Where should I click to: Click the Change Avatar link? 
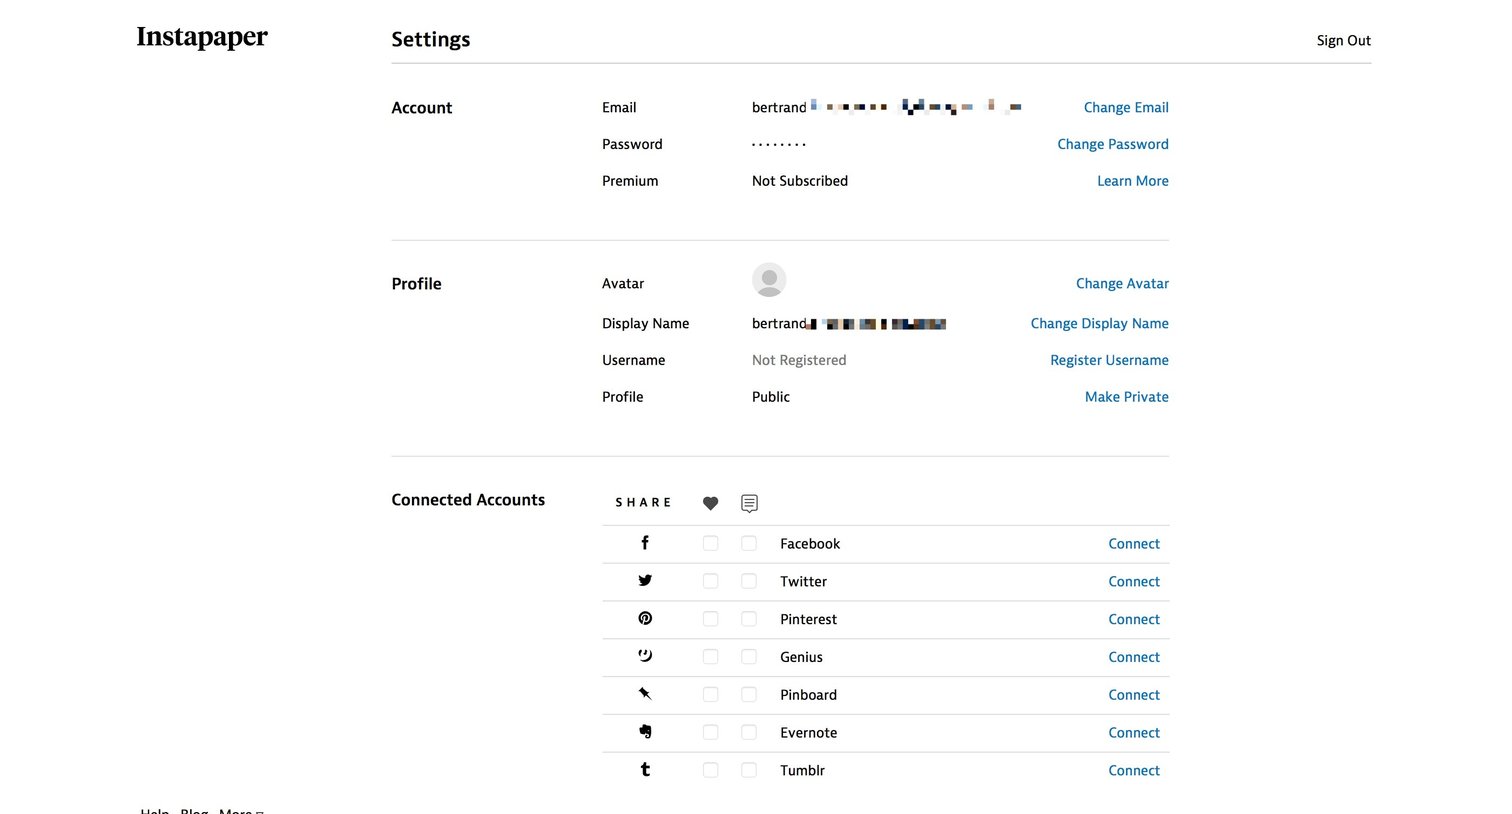click(1122, 284)
